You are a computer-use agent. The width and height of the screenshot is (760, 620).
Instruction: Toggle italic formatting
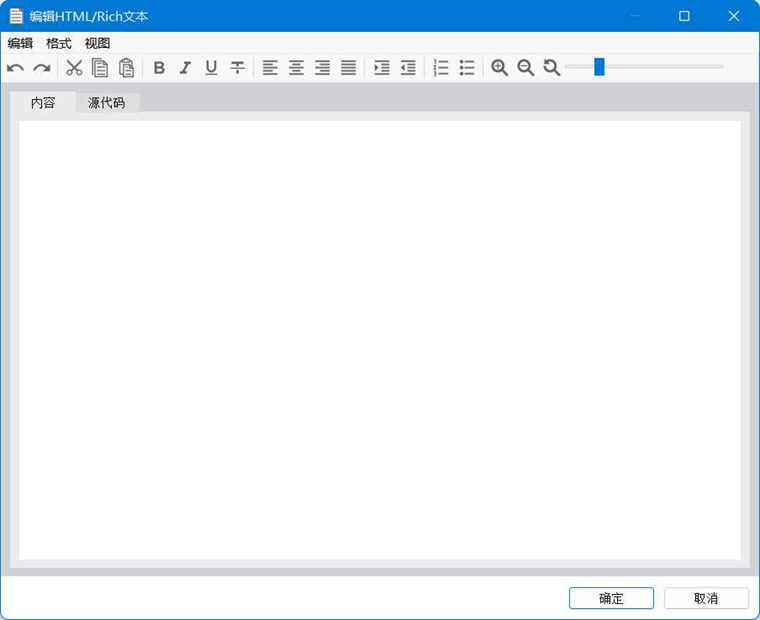click(x=185, y=67)
